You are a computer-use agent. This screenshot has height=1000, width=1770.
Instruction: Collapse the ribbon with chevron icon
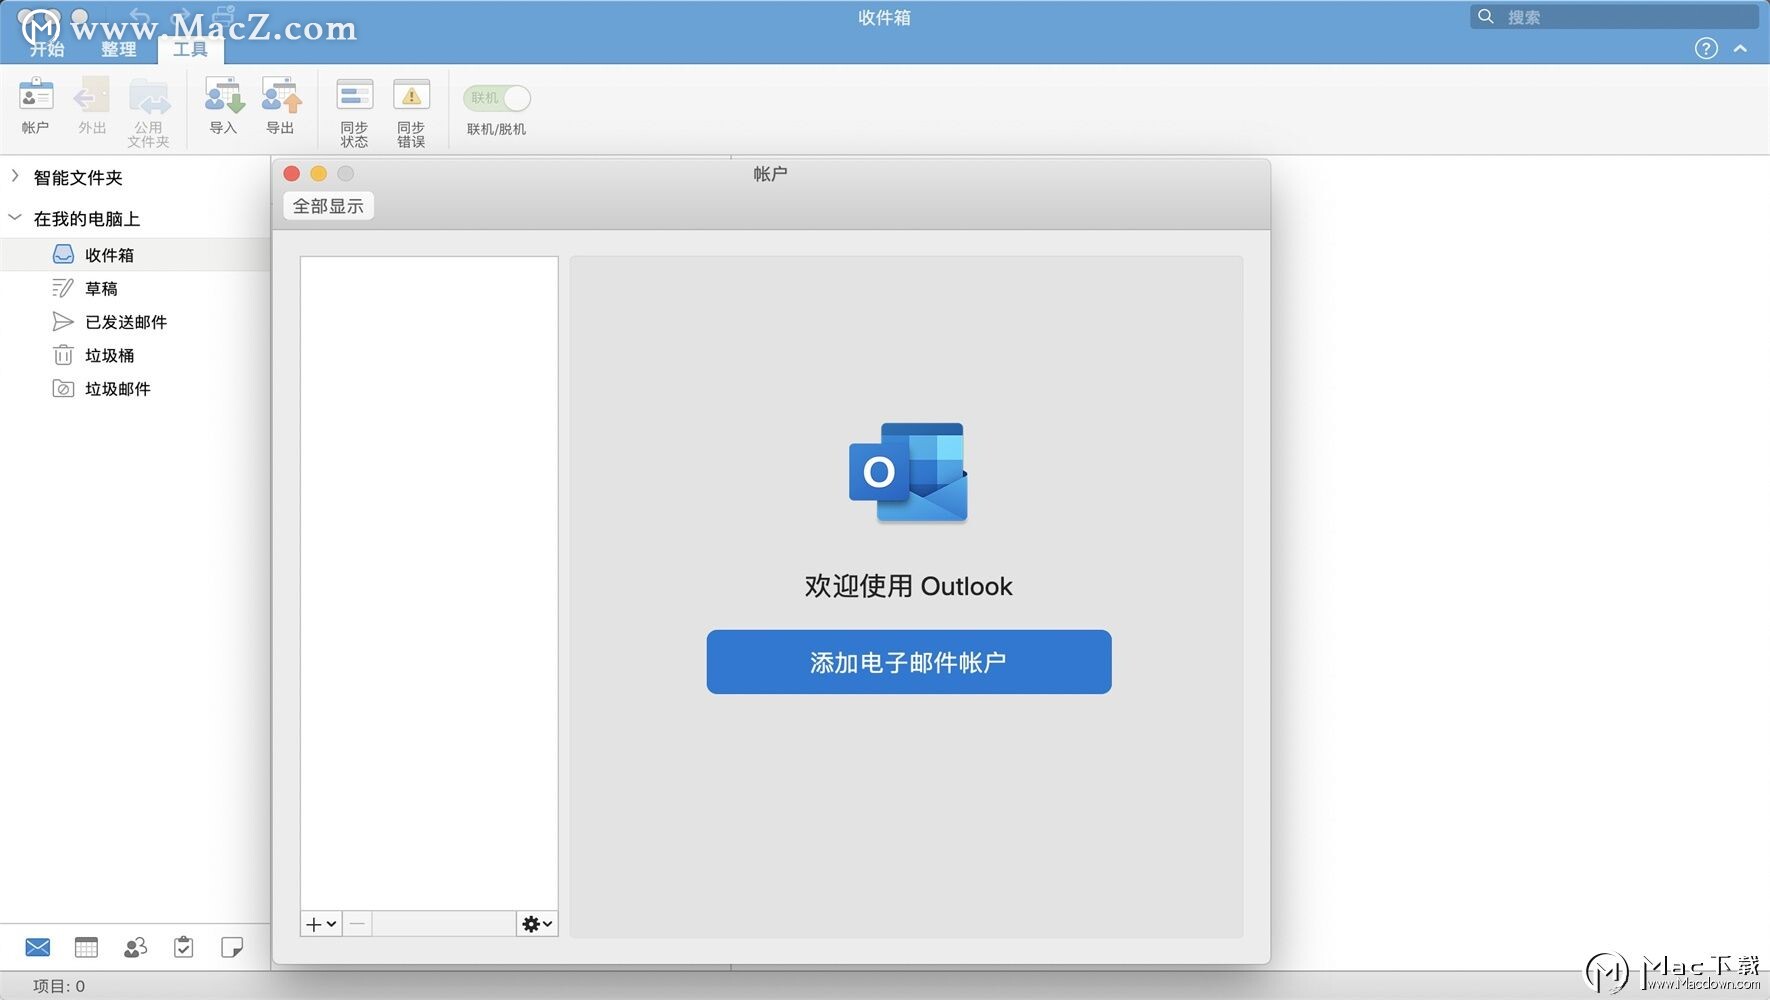(1740, 48)
